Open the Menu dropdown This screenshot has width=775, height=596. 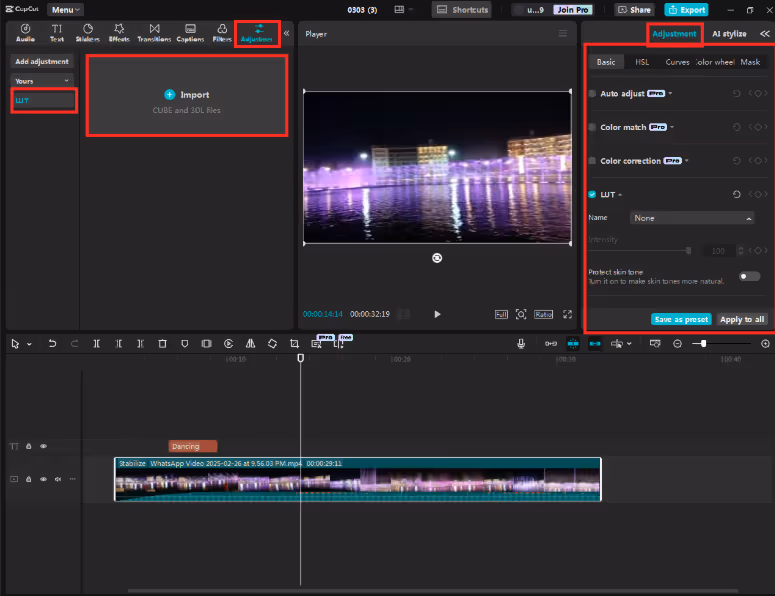click(65, 10)
